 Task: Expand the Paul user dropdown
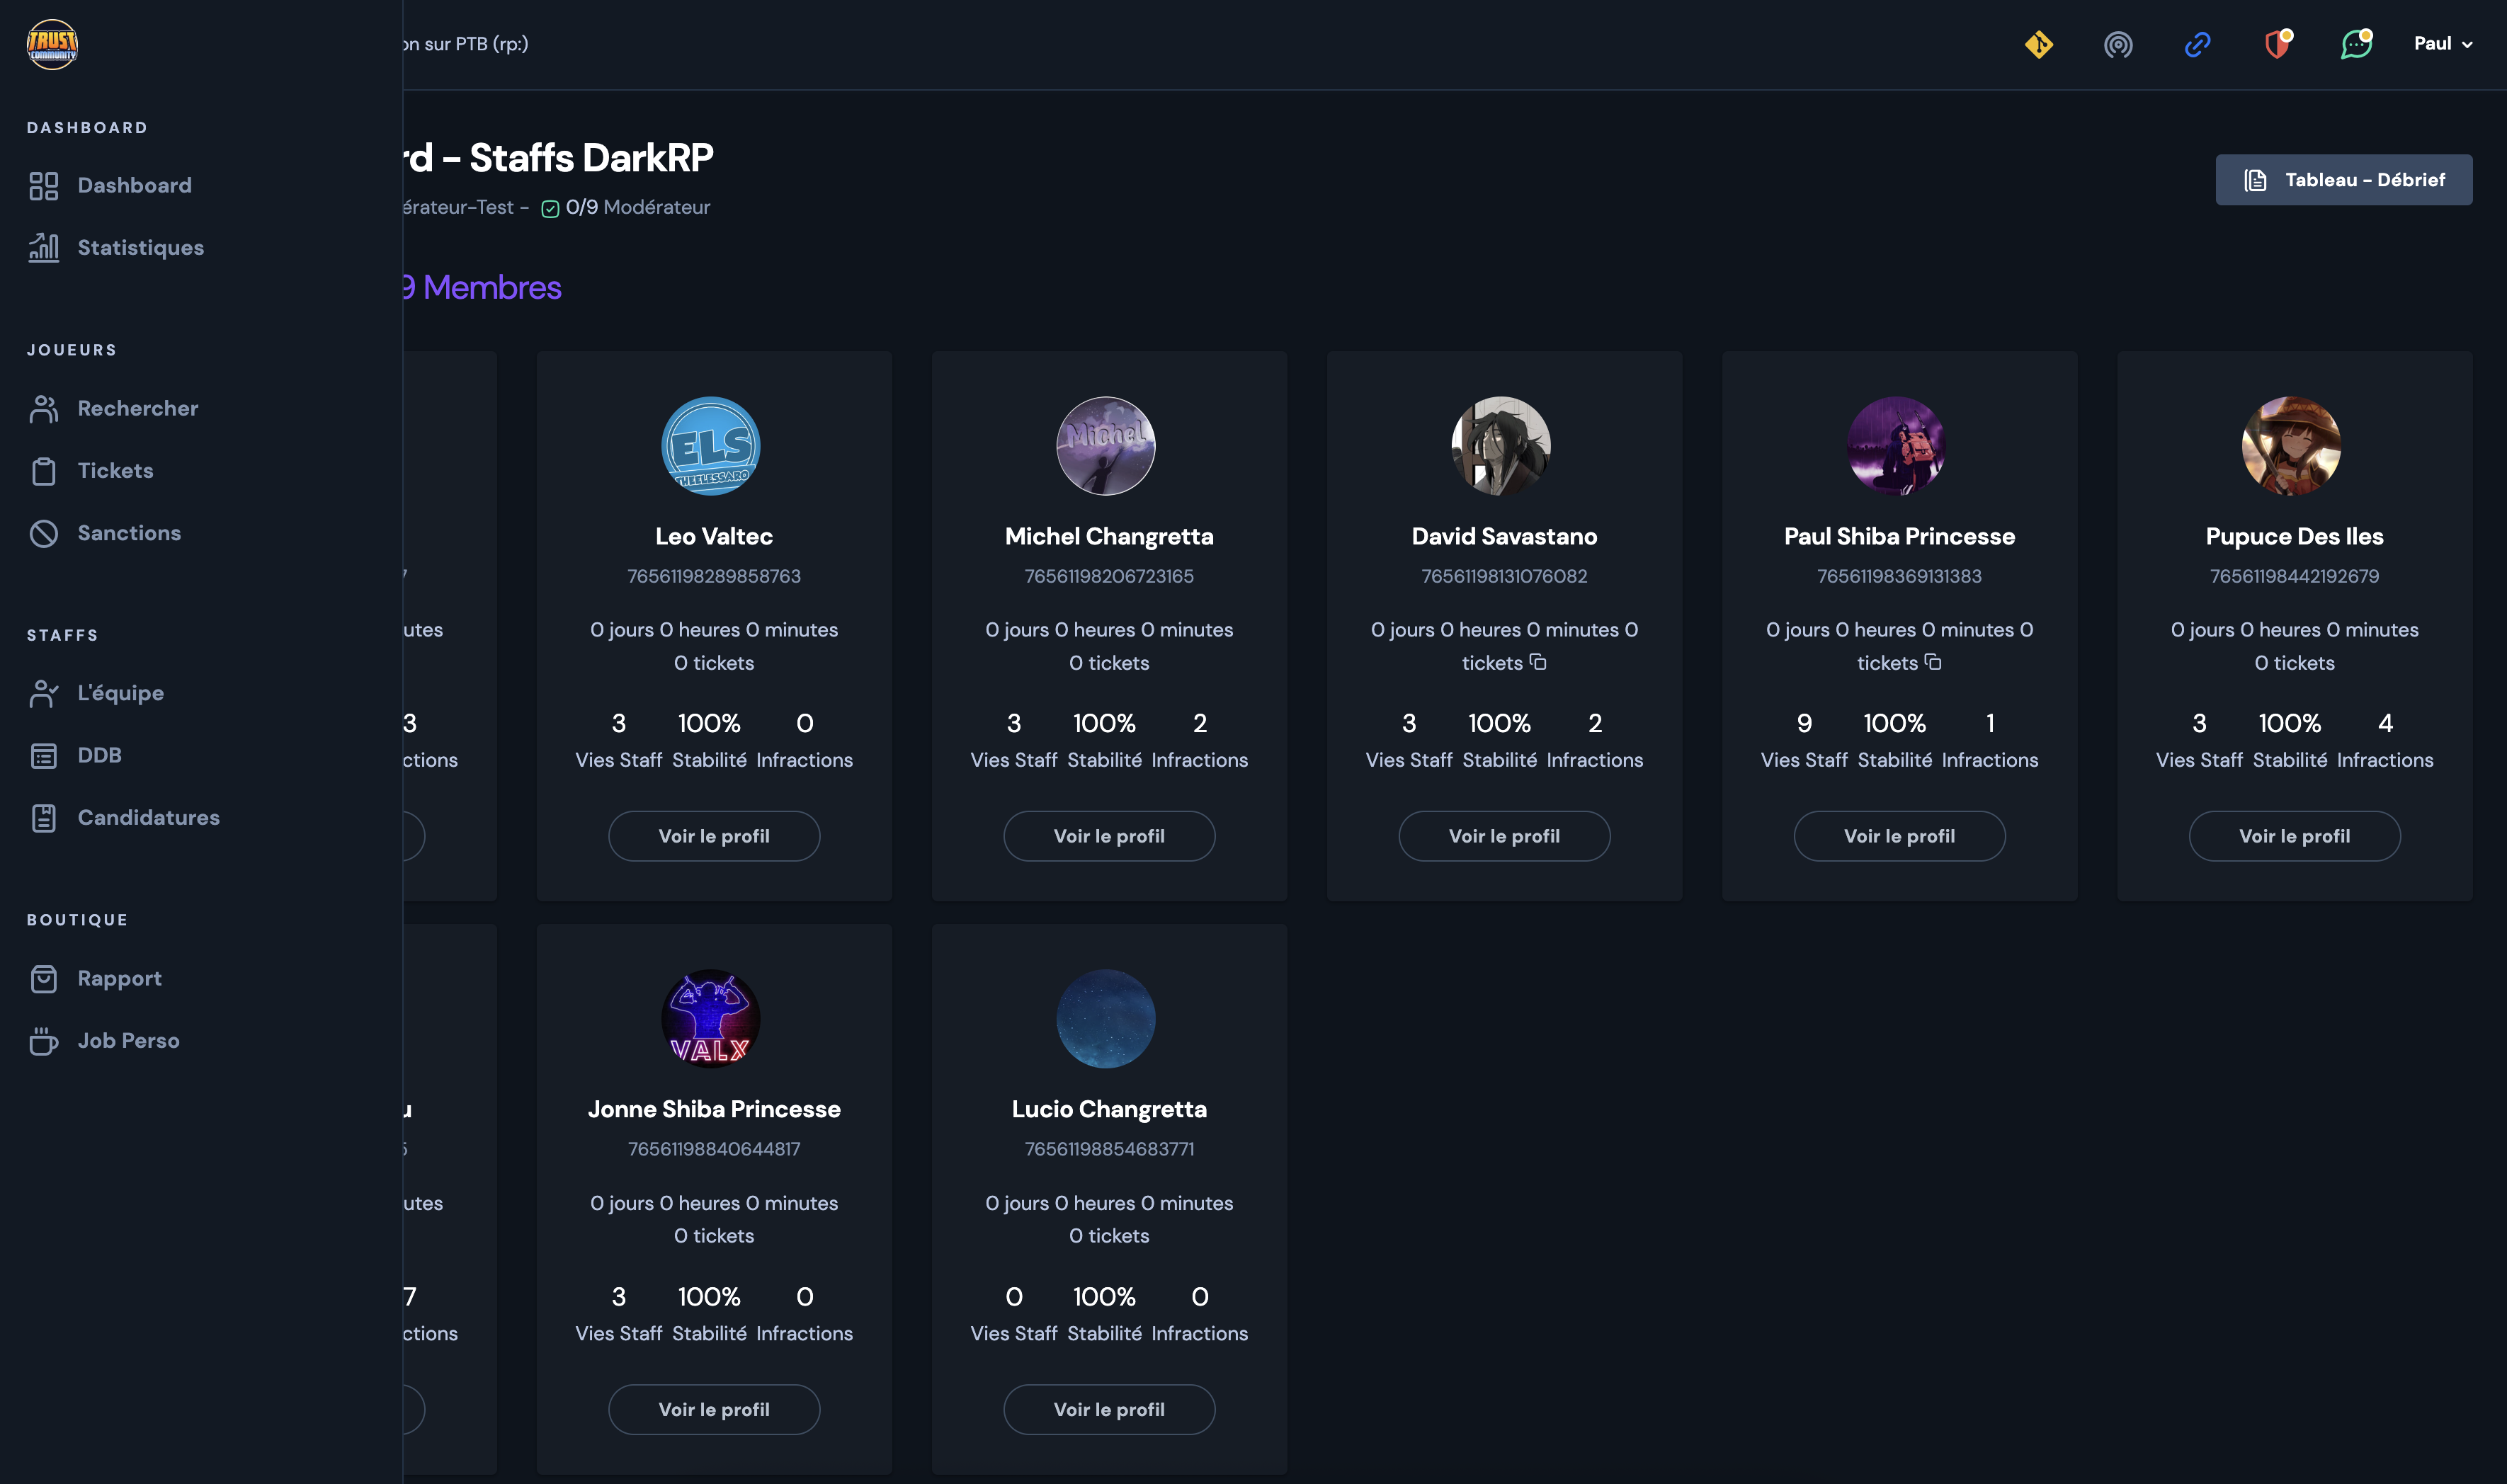click(2442, 44)
